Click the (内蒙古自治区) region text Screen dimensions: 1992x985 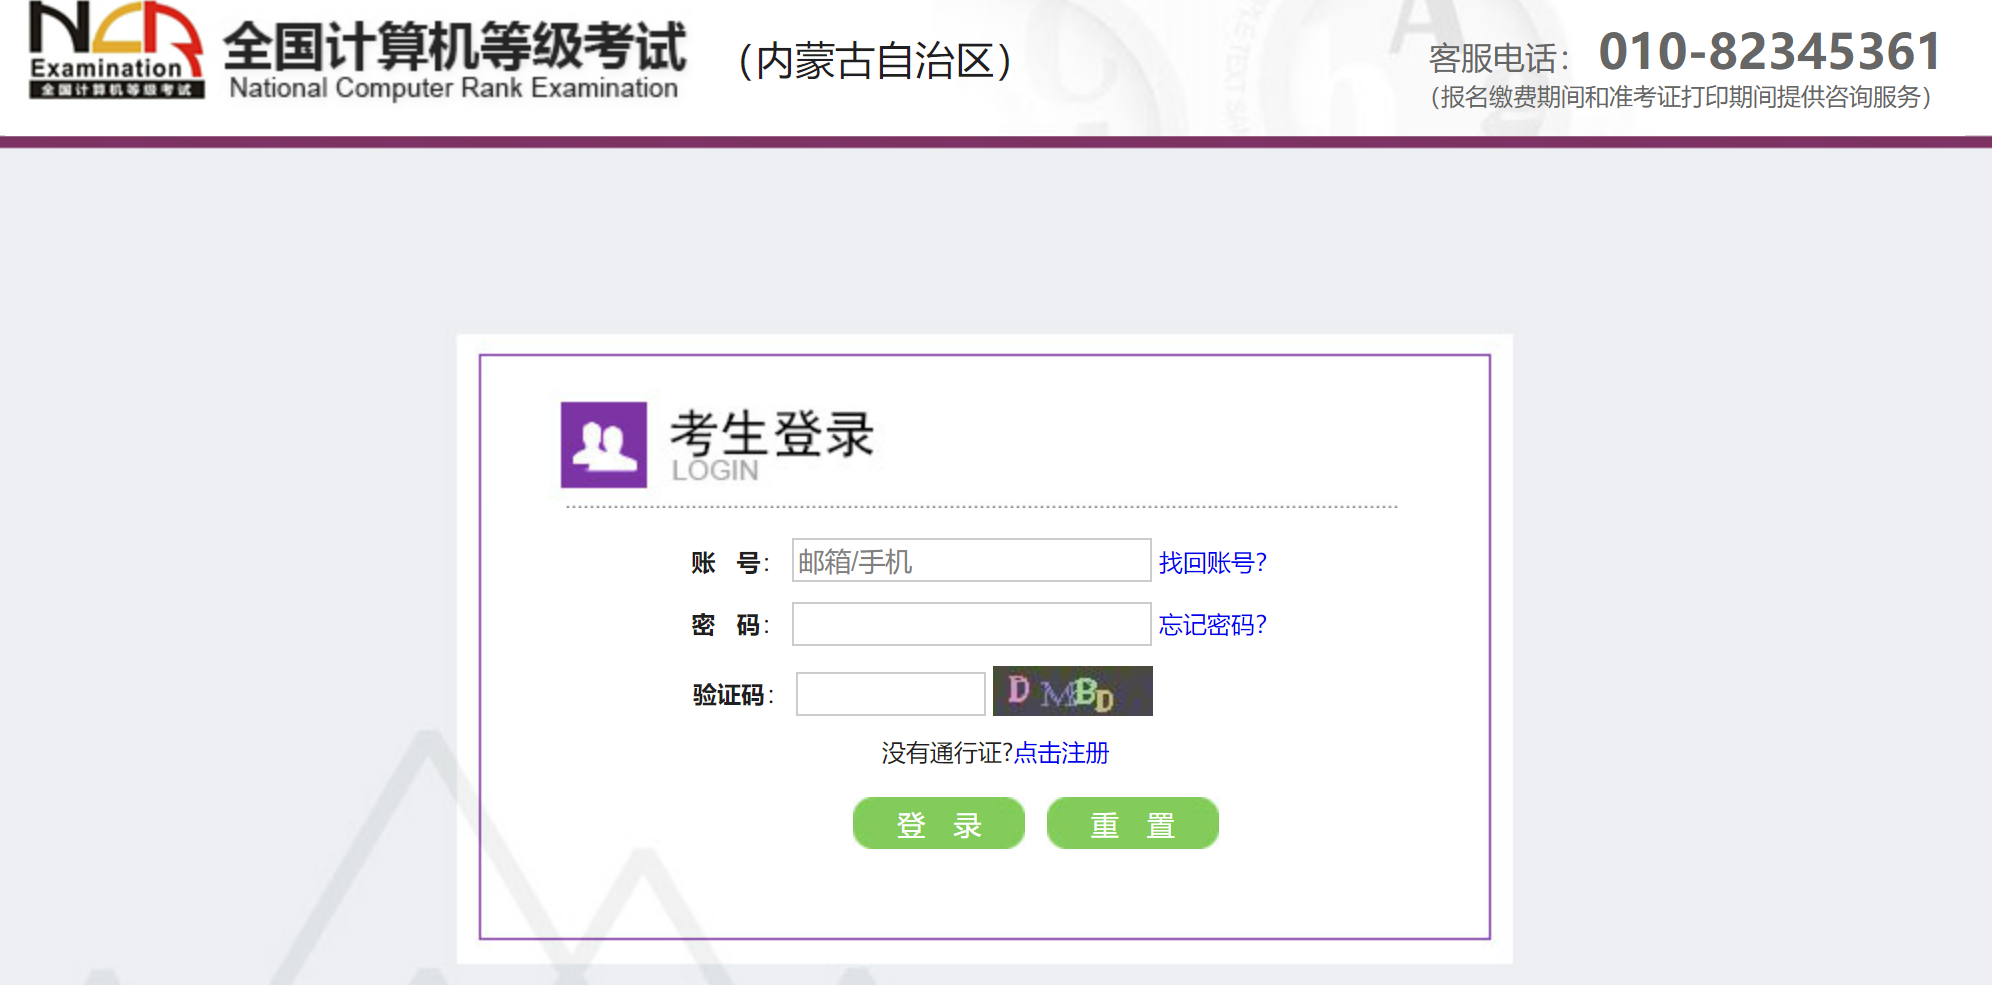coord(874,61)
